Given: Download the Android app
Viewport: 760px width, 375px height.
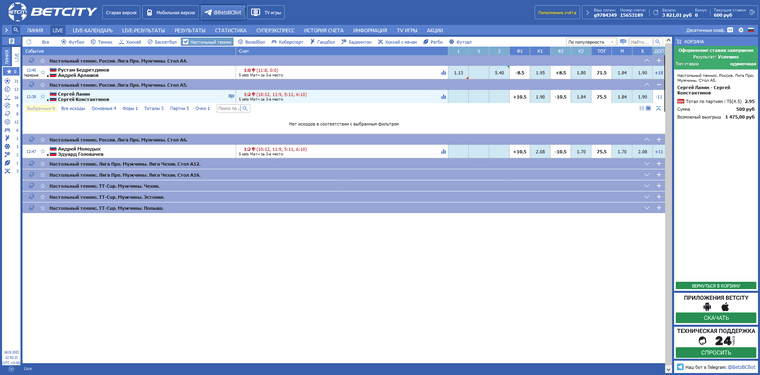Looking at the screenshot, I should 707,307.
